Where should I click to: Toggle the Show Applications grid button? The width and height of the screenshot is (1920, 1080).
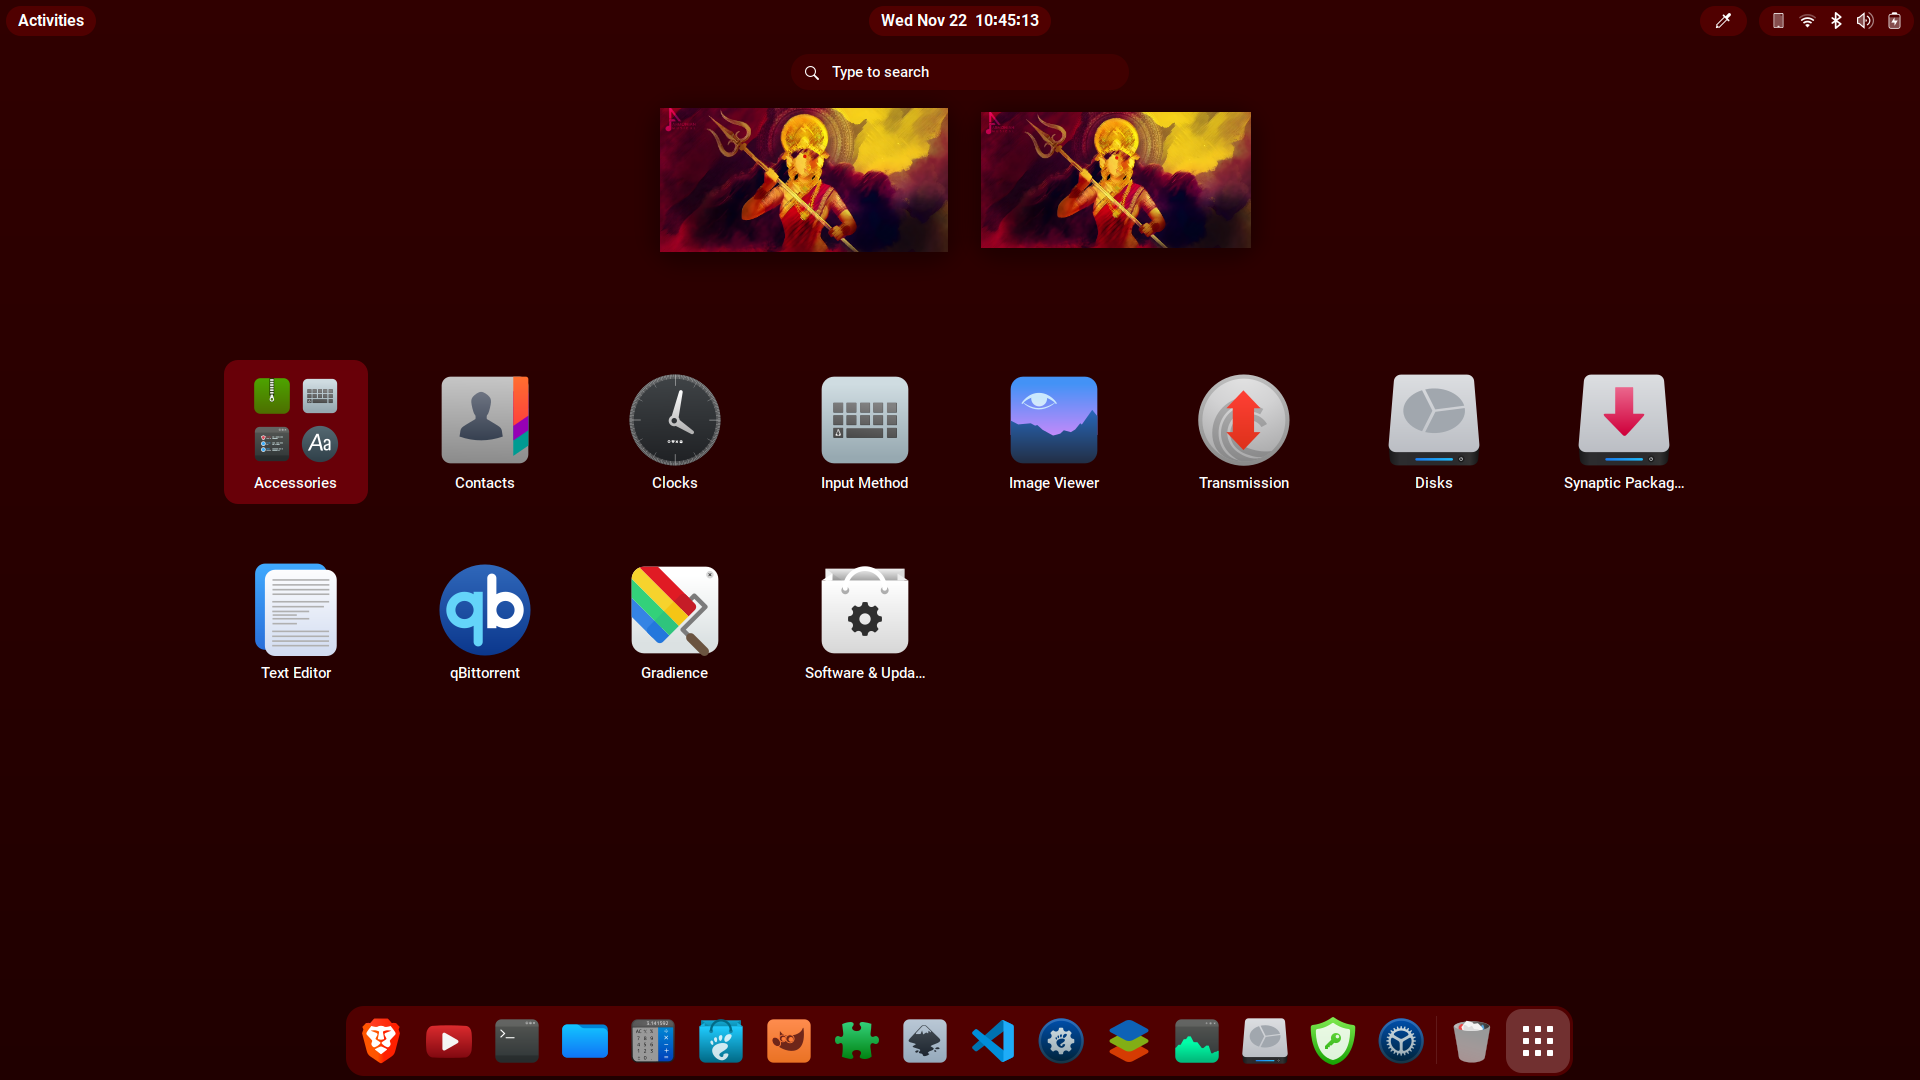1538,1041
